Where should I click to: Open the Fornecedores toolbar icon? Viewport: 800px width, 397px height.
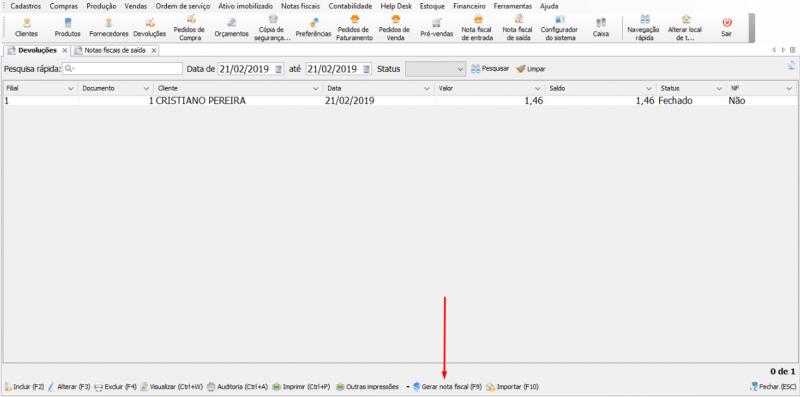point(109,28)
